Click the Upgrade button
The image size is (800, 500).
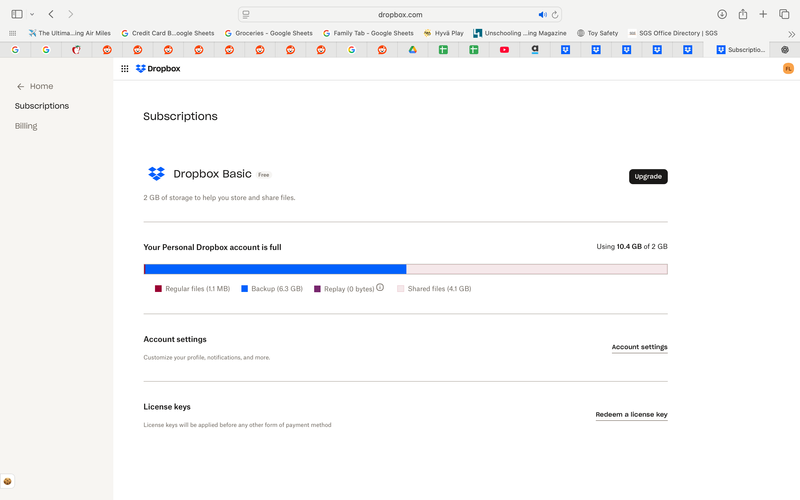tap(648, 177)
